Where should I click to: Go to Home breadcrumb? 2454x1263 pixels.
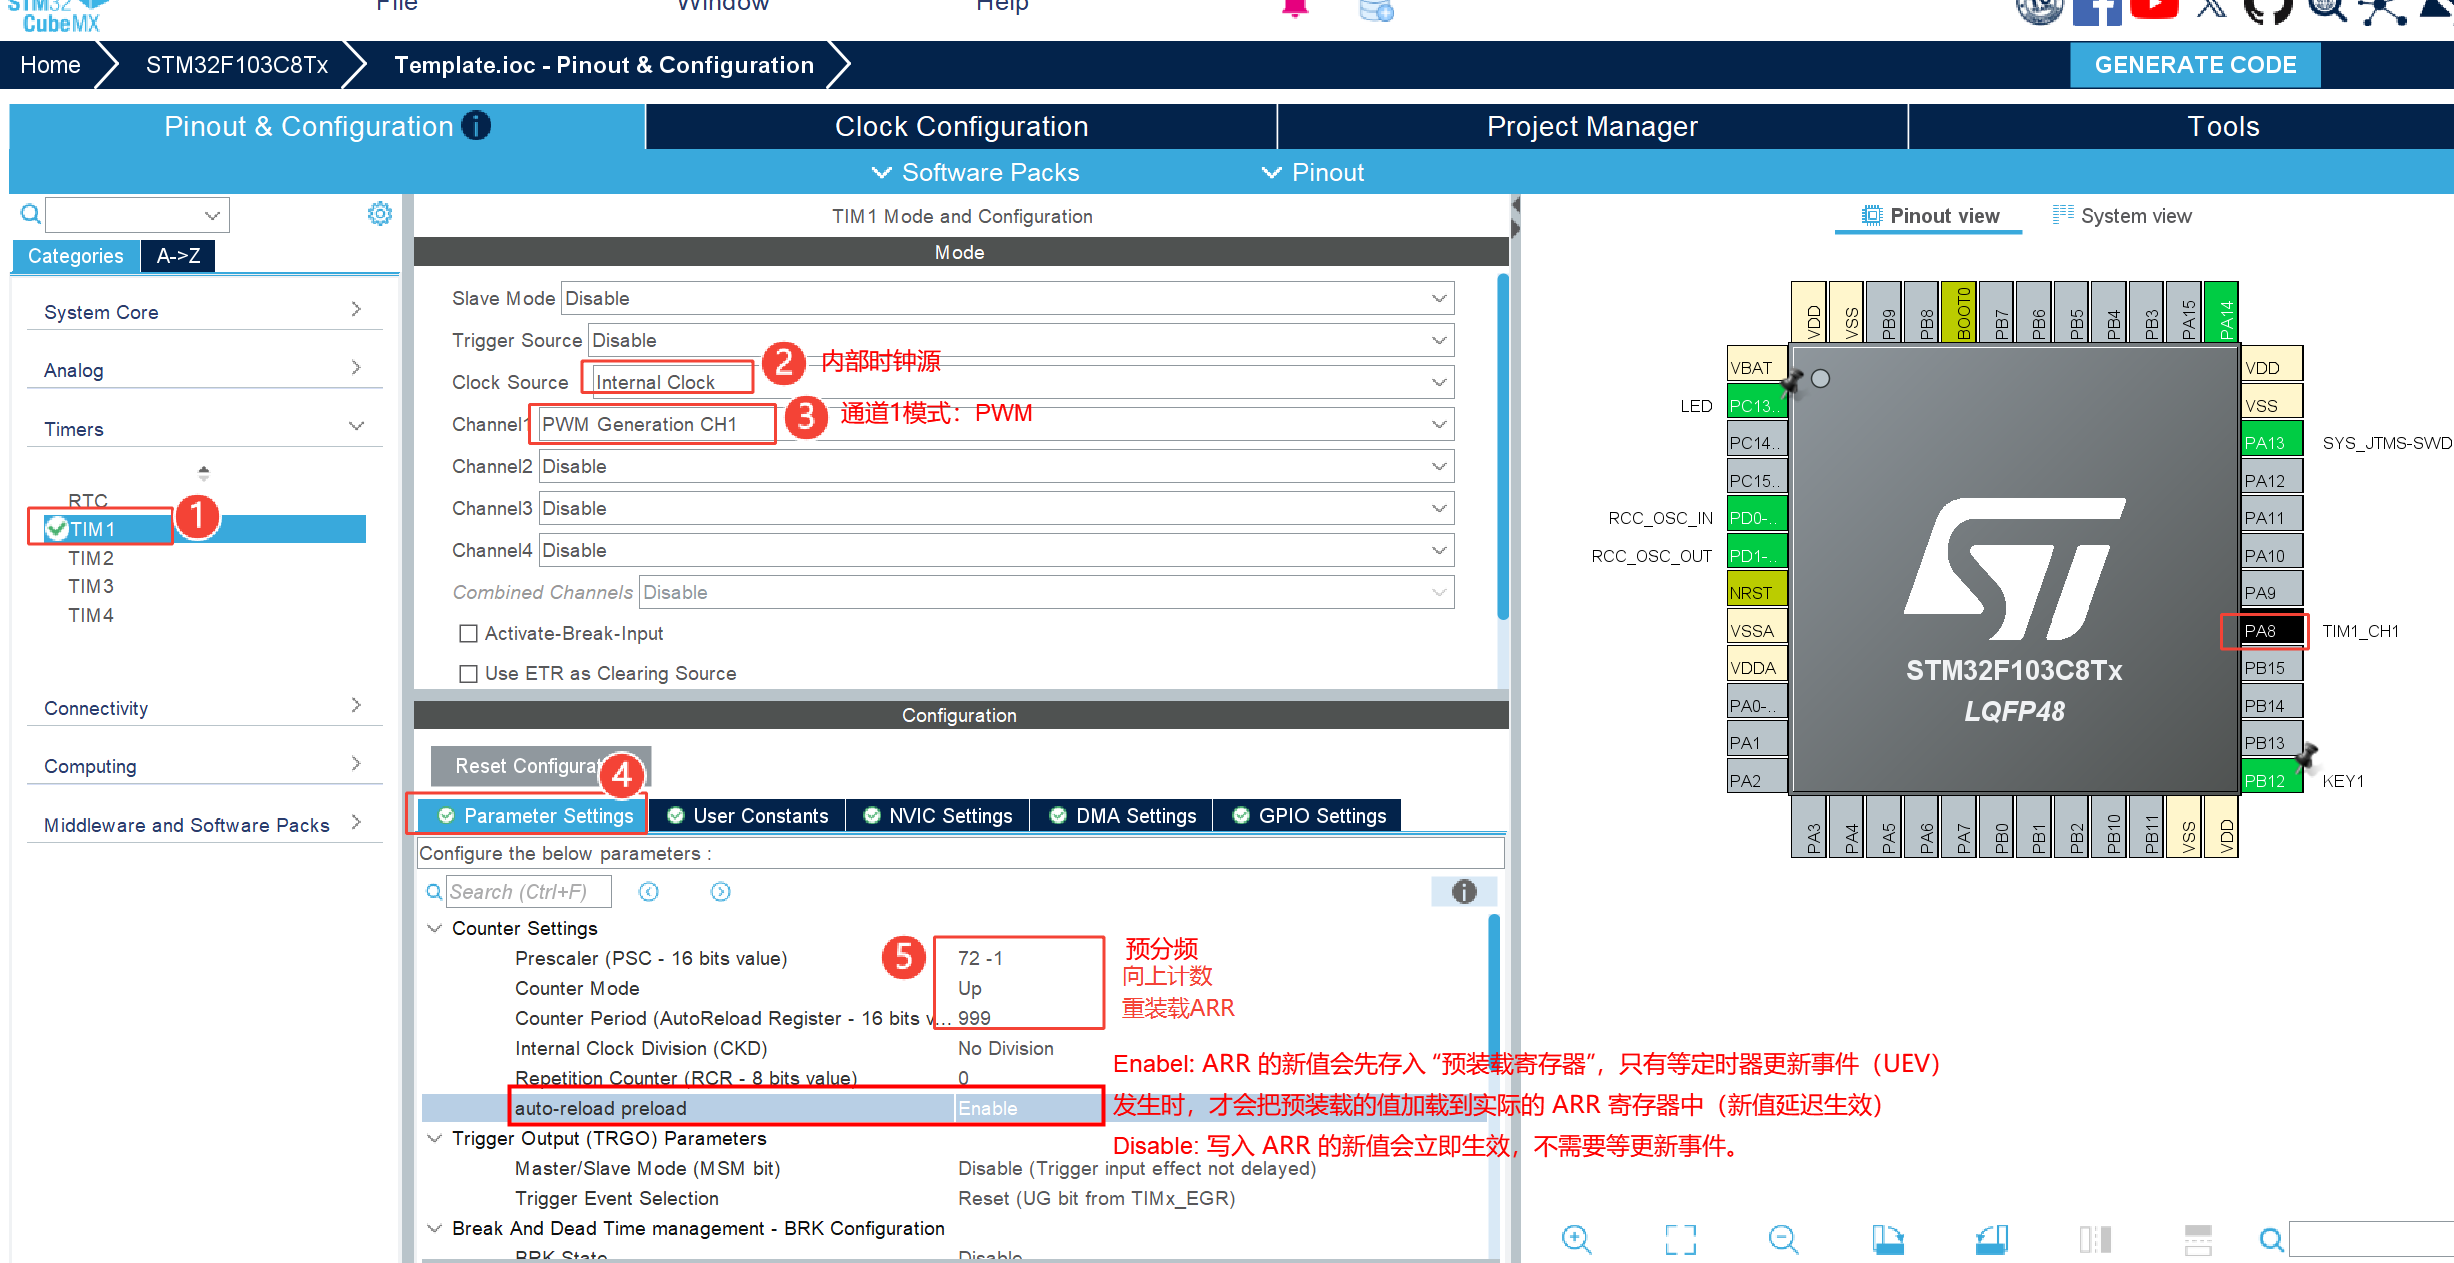[50, 65]
